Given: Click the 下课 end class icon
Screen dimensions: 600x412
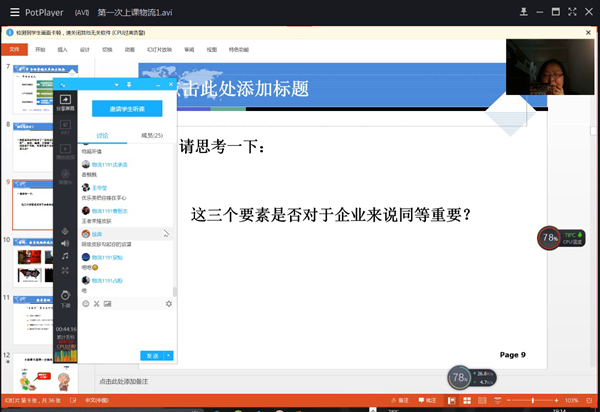Looking at the screenshot, I should click(65, 299).
